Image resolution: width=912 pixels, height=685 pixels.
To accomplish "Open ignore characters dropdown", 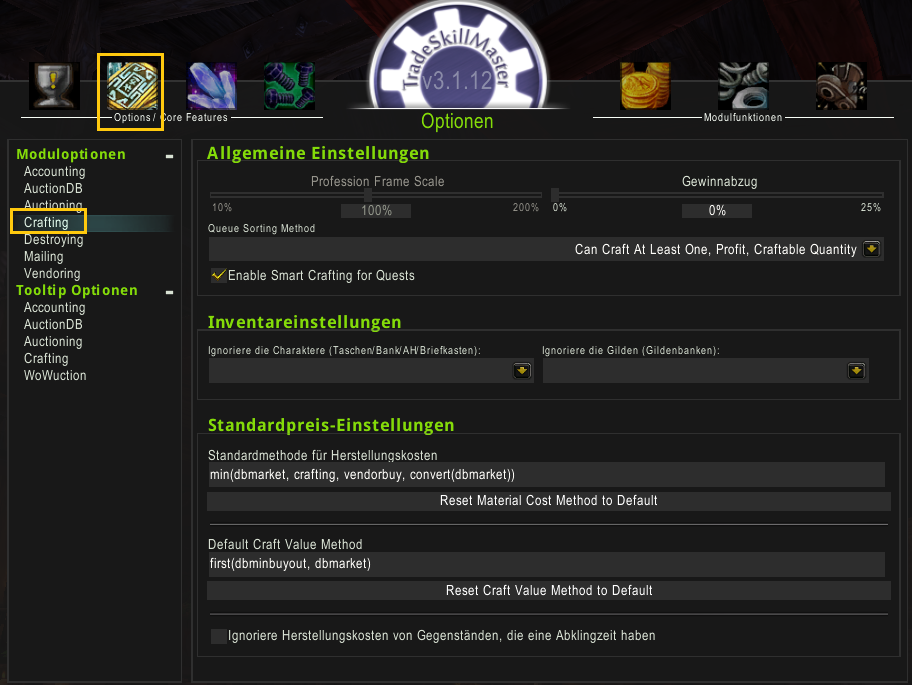I will click(522, 370).
